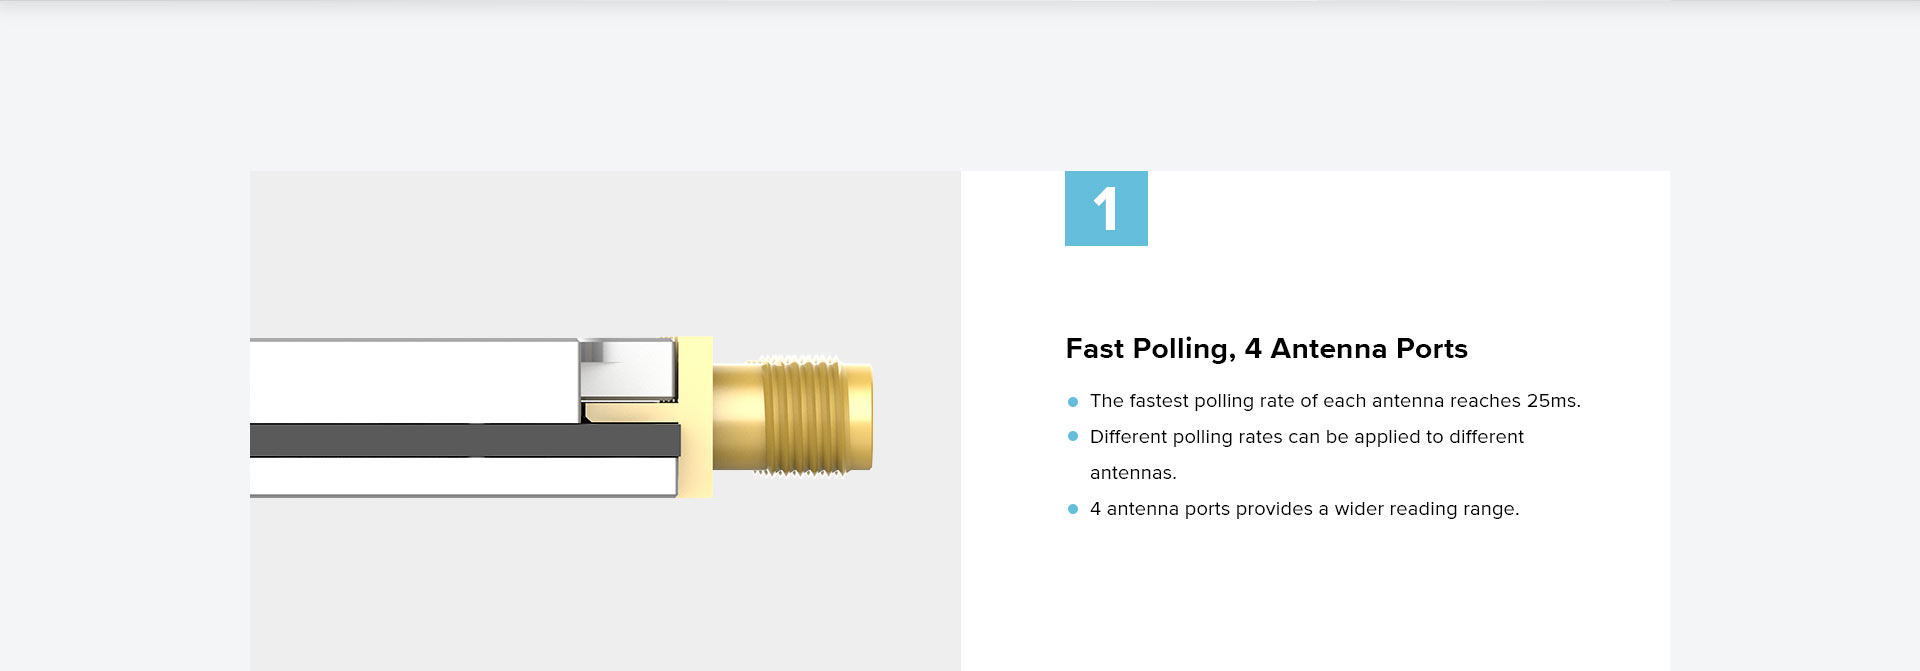The width and height of the screenshot is (1920, 671).
Task: Click the pale yellow connector flange
Action: (695, 417)
